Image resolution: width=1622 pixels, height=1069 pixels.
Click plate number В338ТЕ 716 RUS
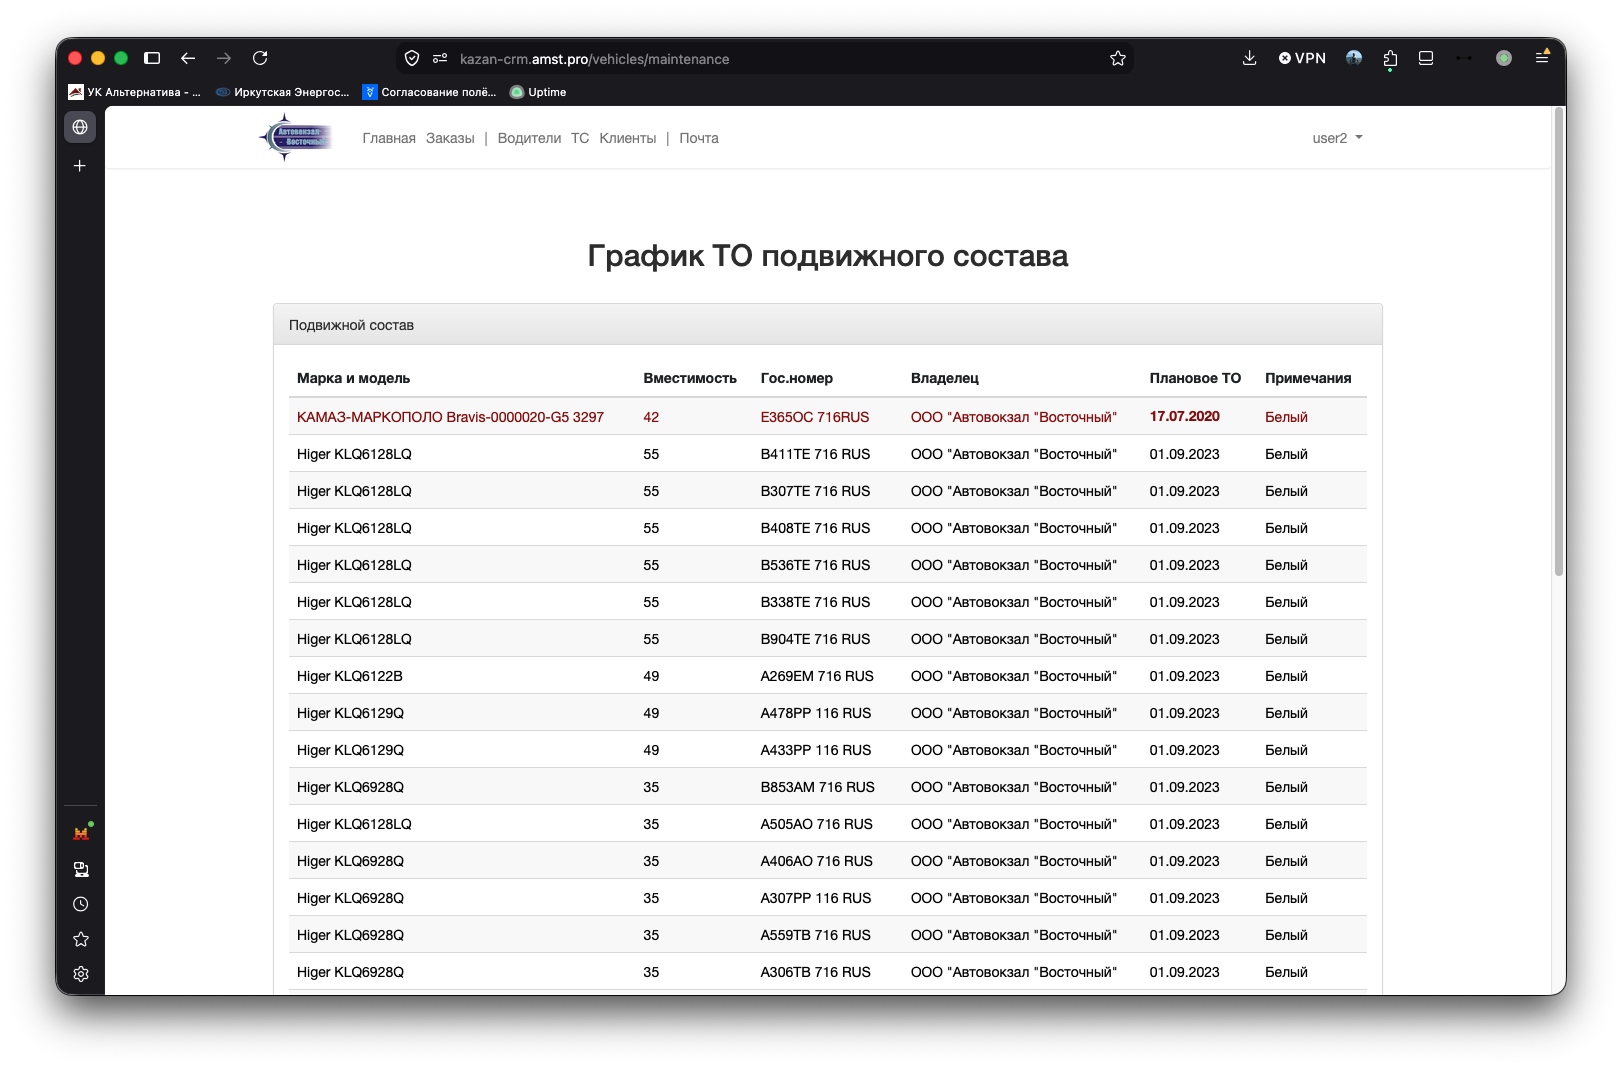pyautogui.click(x=815, y=602)
